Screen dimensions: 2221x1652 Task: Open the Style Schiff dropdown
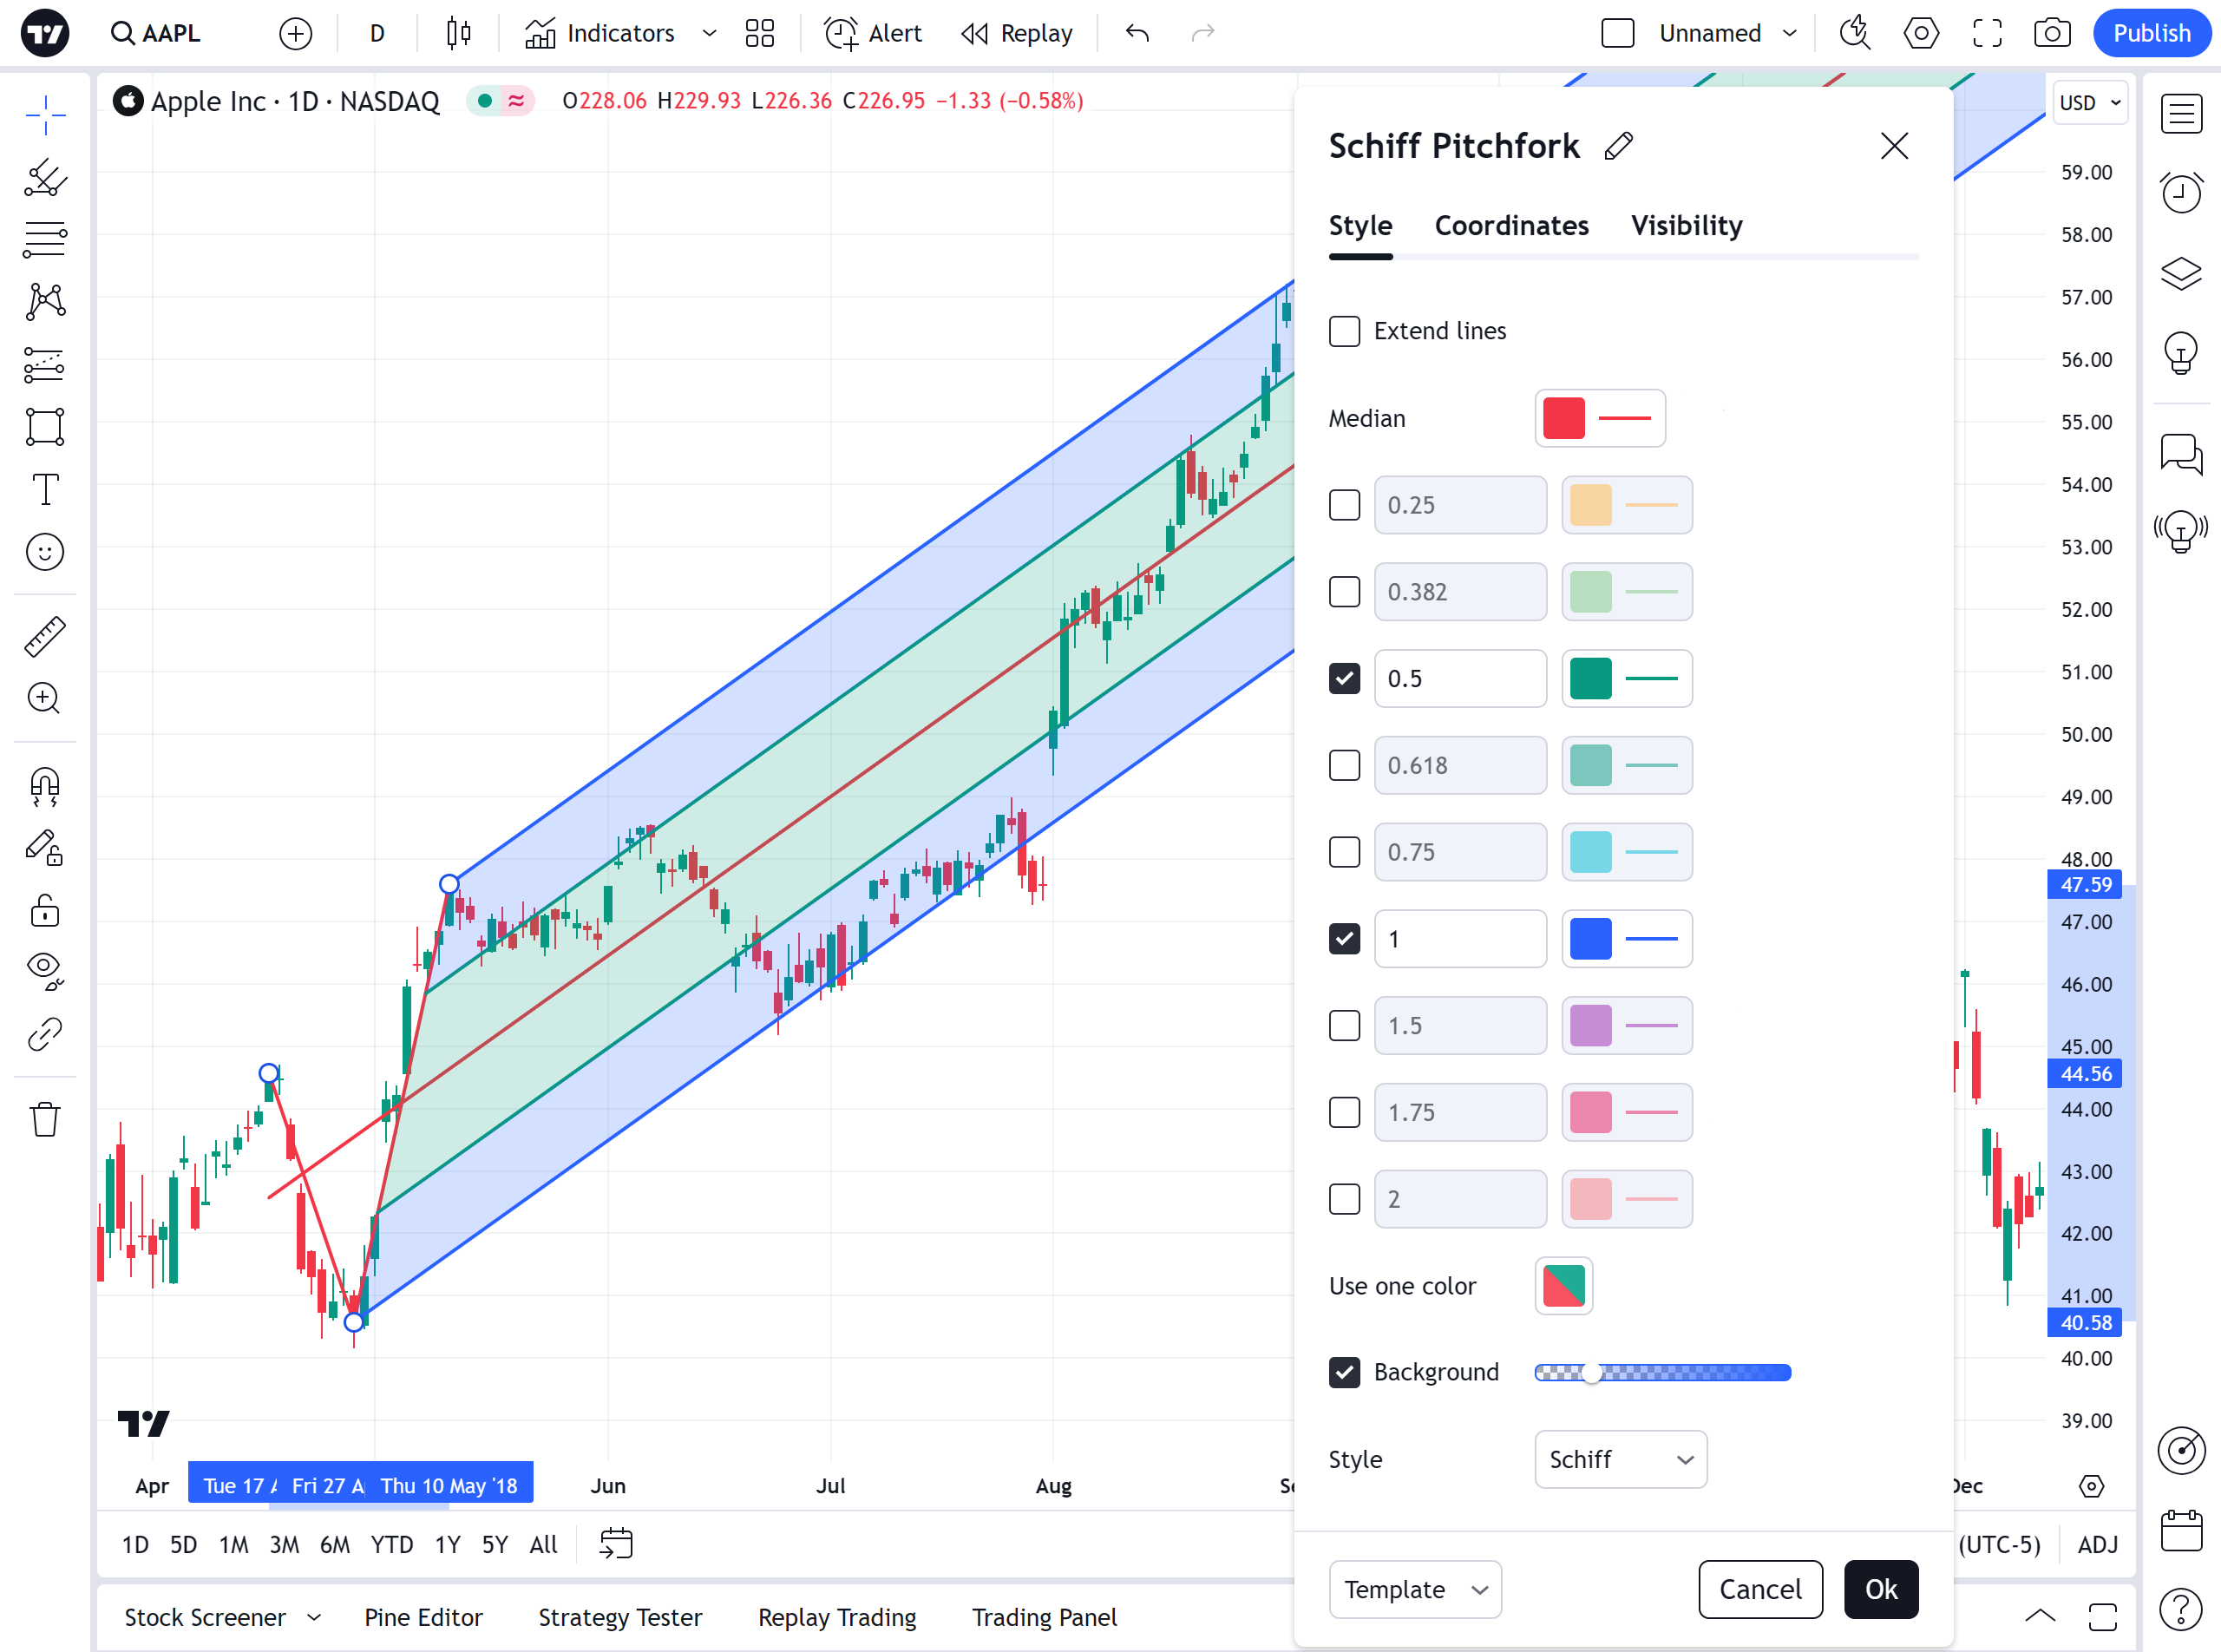[1620, 1459]
